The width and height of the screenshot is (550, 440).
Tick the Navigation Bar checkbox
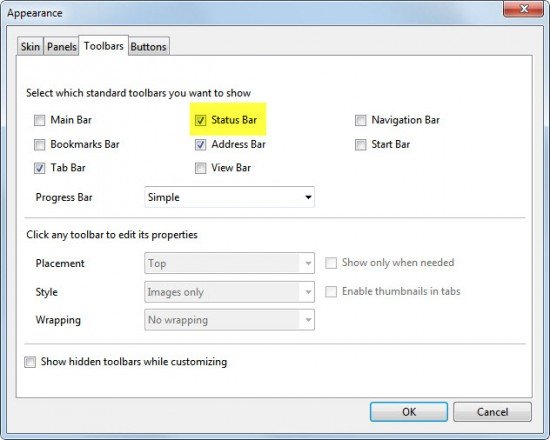click(x=361, y=120)
